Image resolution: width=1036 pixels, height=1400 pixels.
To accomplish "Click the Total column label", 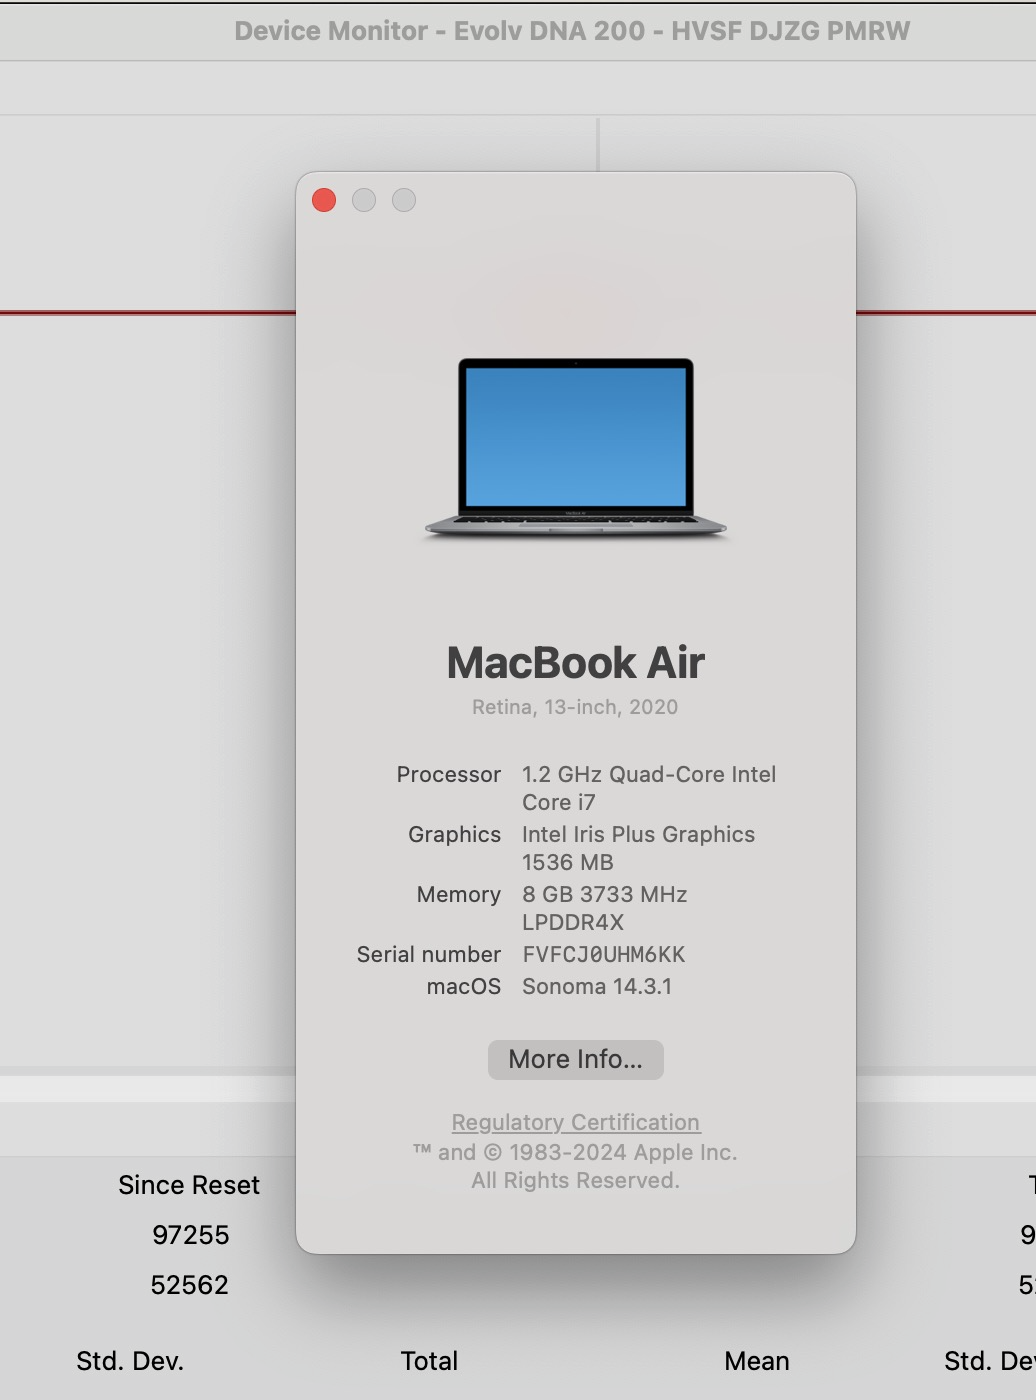I will coord(429,1361).
